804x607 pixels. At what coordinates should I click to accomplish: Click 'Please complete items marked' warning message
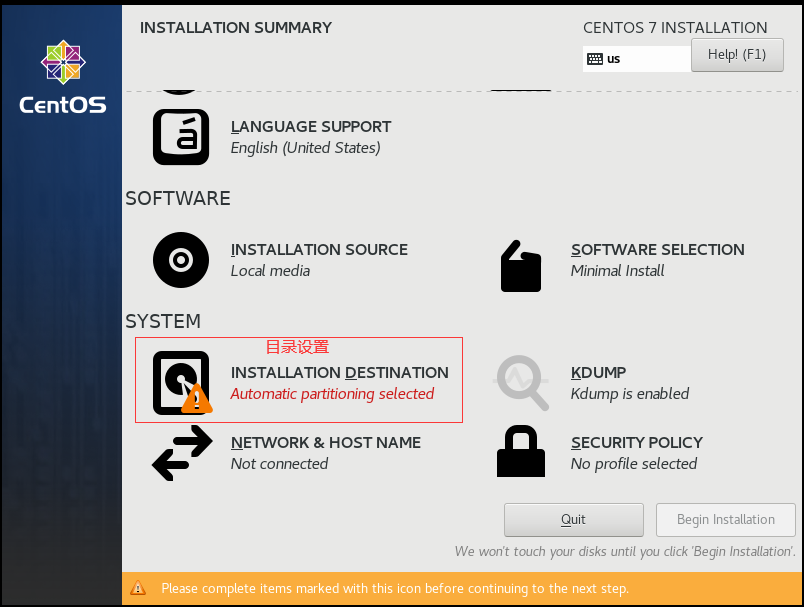pyautogui.click(x=395, y=588)
